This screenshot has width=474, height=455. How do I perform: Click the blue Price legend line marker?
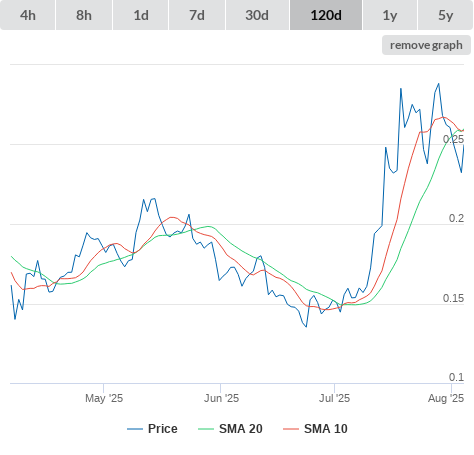point(135,429)
